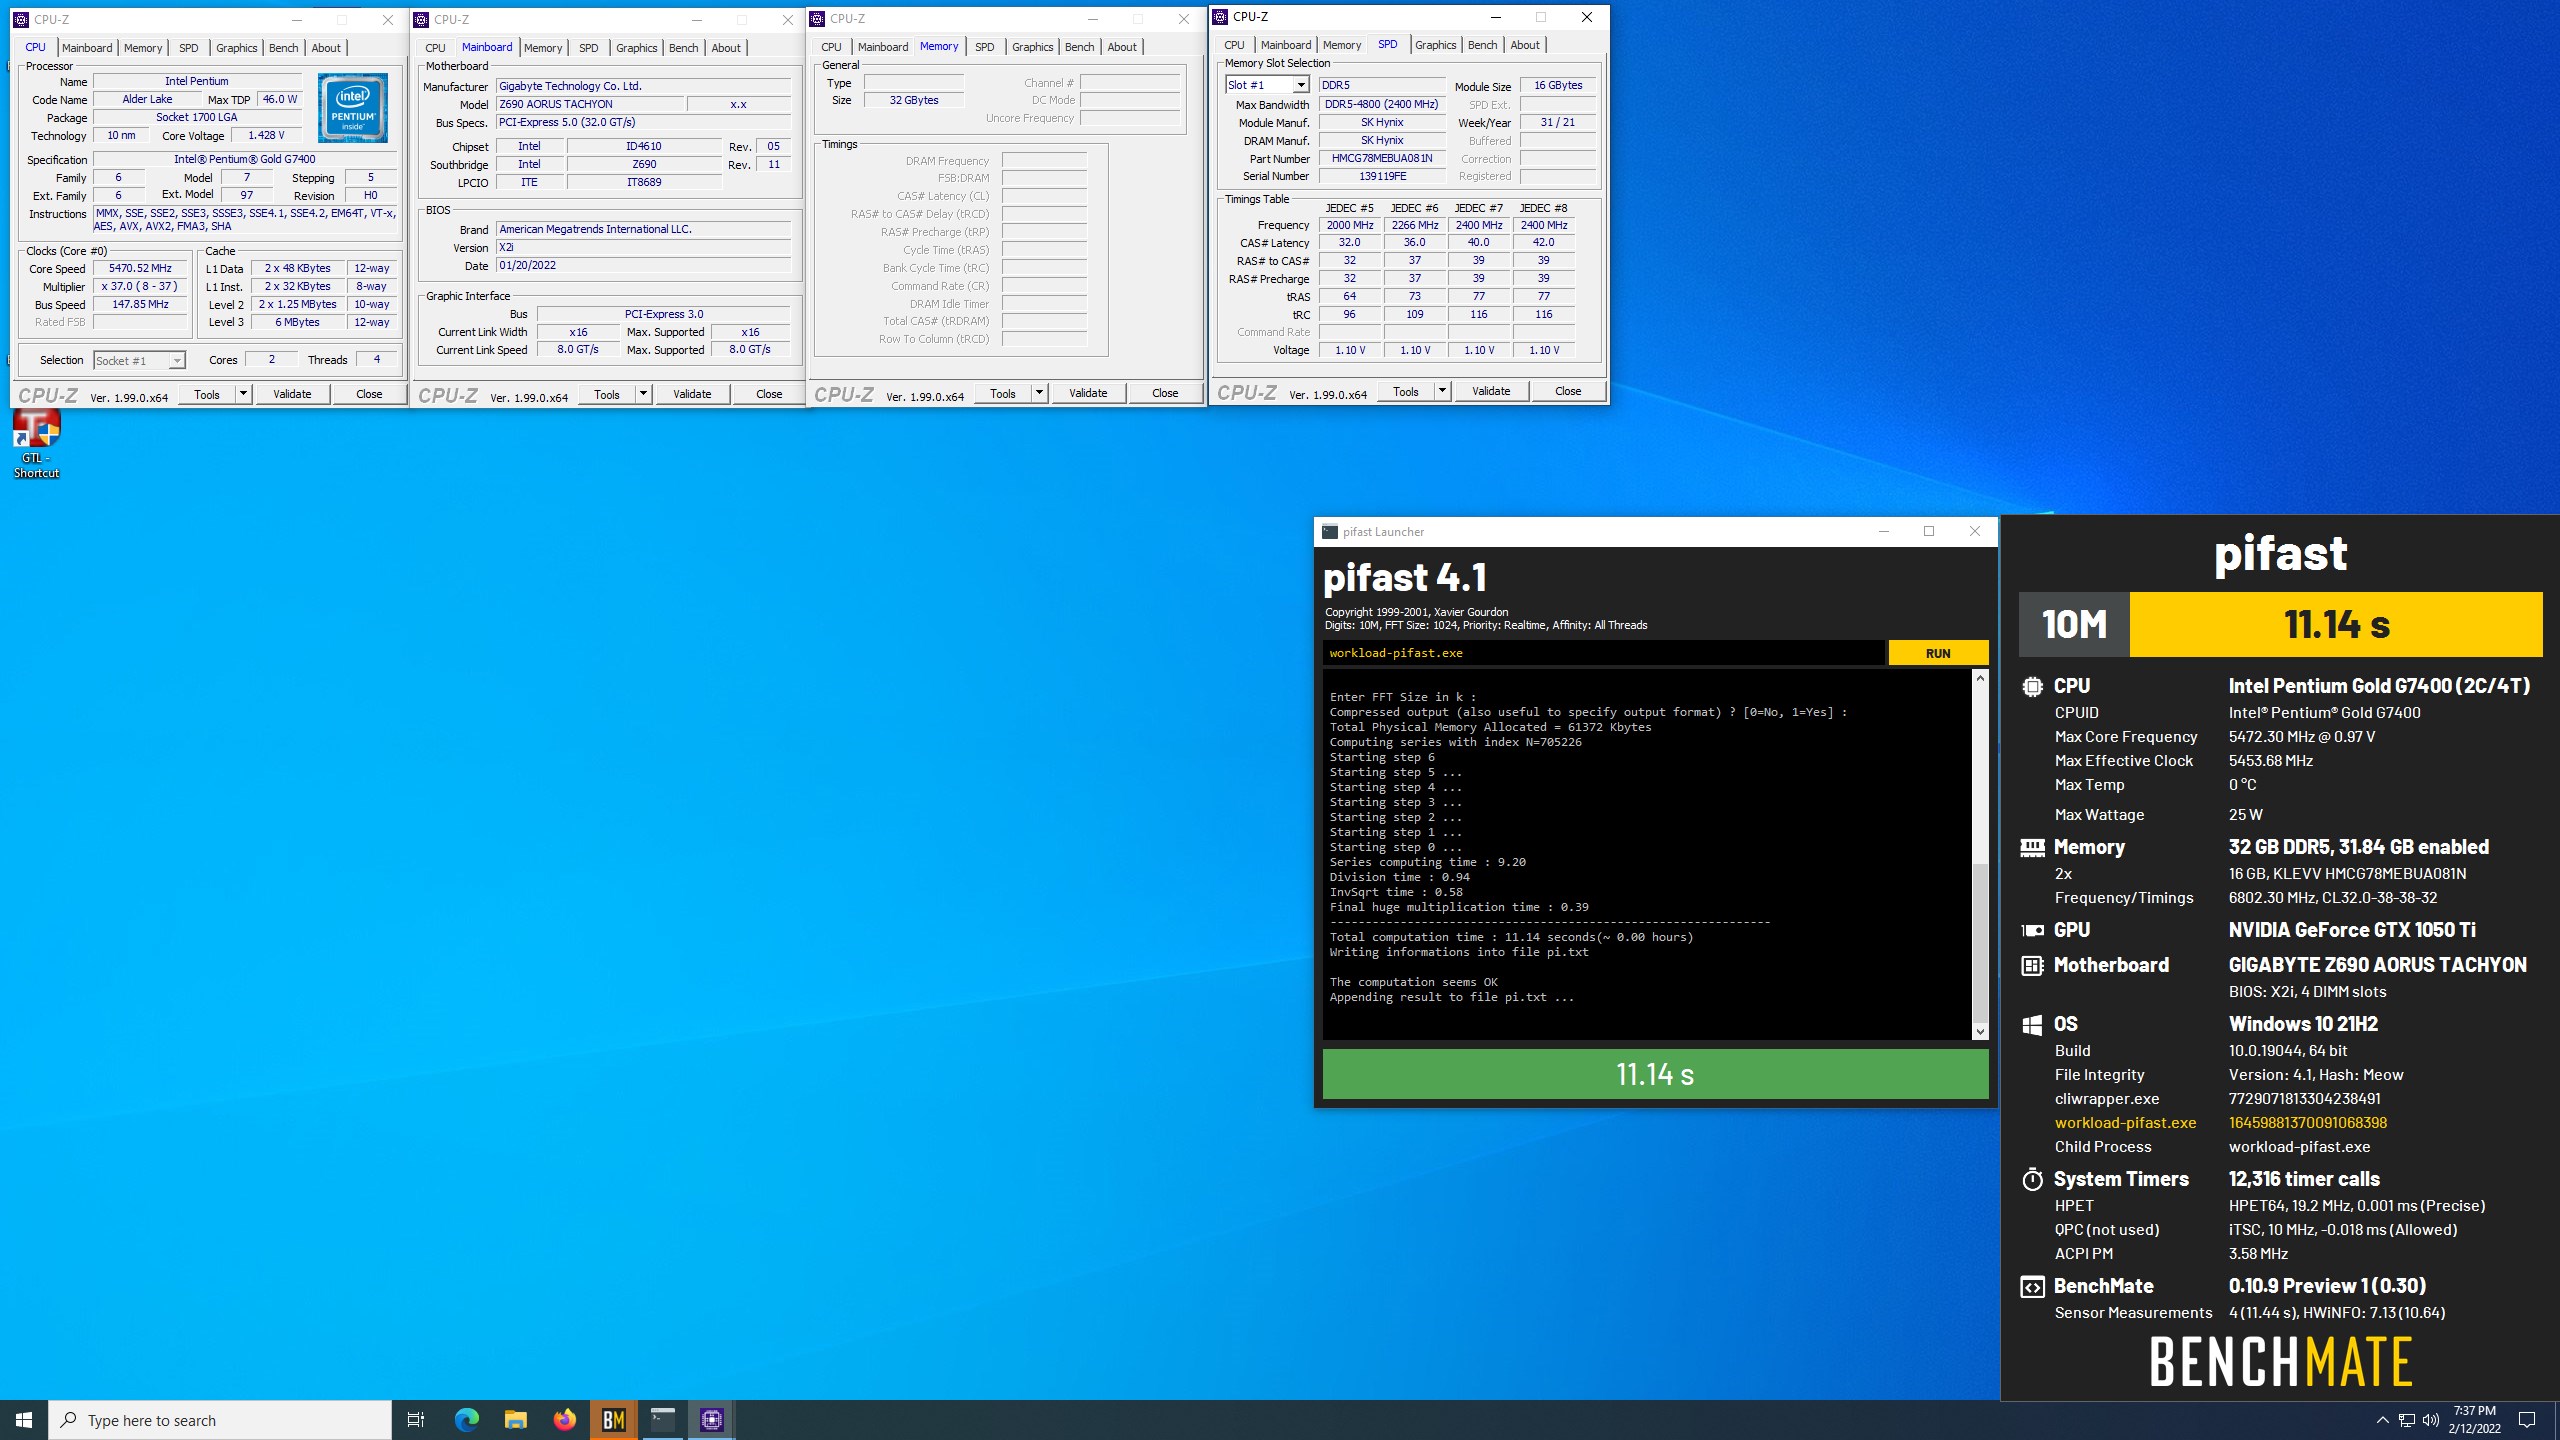Click the BenchMate code icon in panel
Image resolution: width=2560 pixels, height=1440 pixels.
pyautogui.click(x=2032, y=1287)
